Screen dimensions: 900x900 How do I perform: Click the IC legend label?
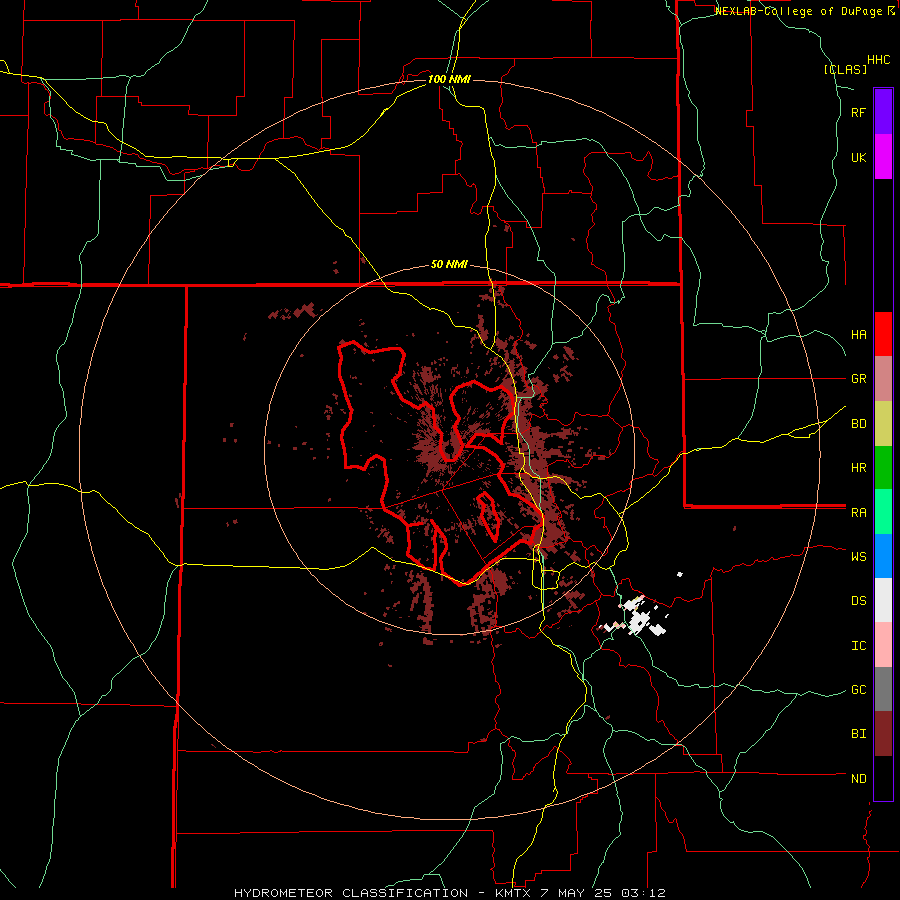pos(858,646)
